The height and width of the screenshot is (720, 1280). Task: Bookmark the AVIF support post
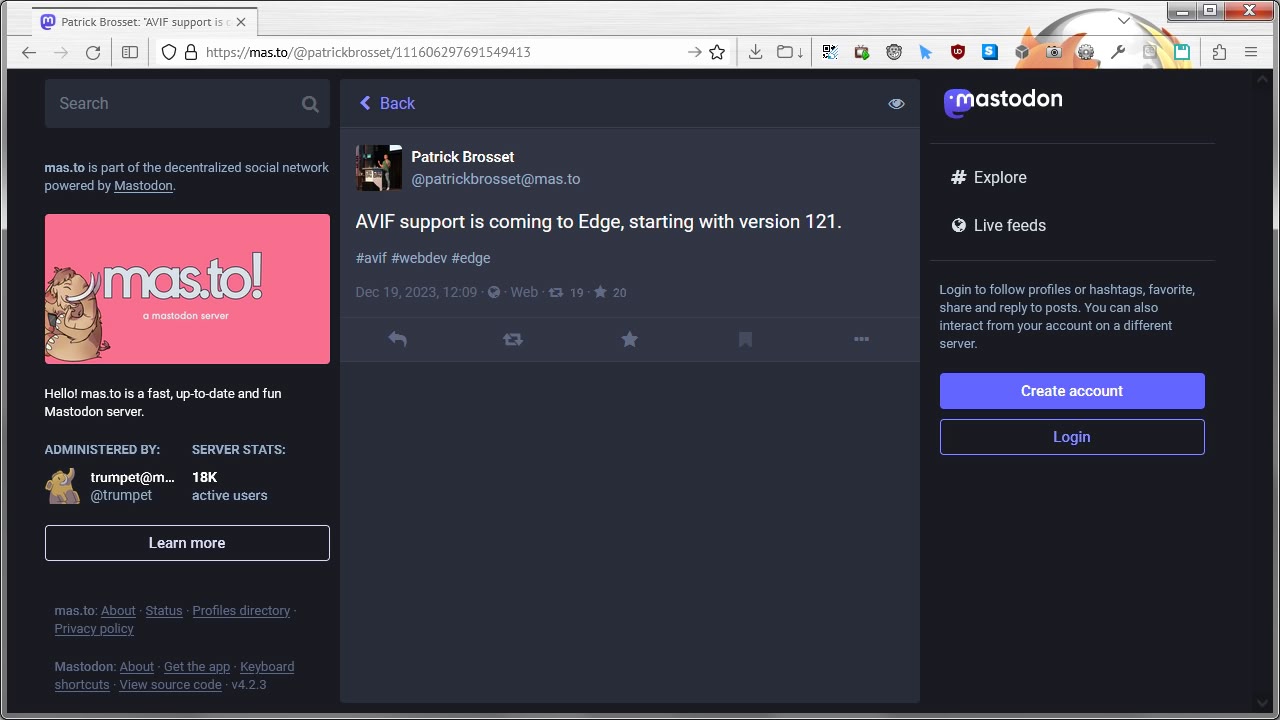click(745, 339)
